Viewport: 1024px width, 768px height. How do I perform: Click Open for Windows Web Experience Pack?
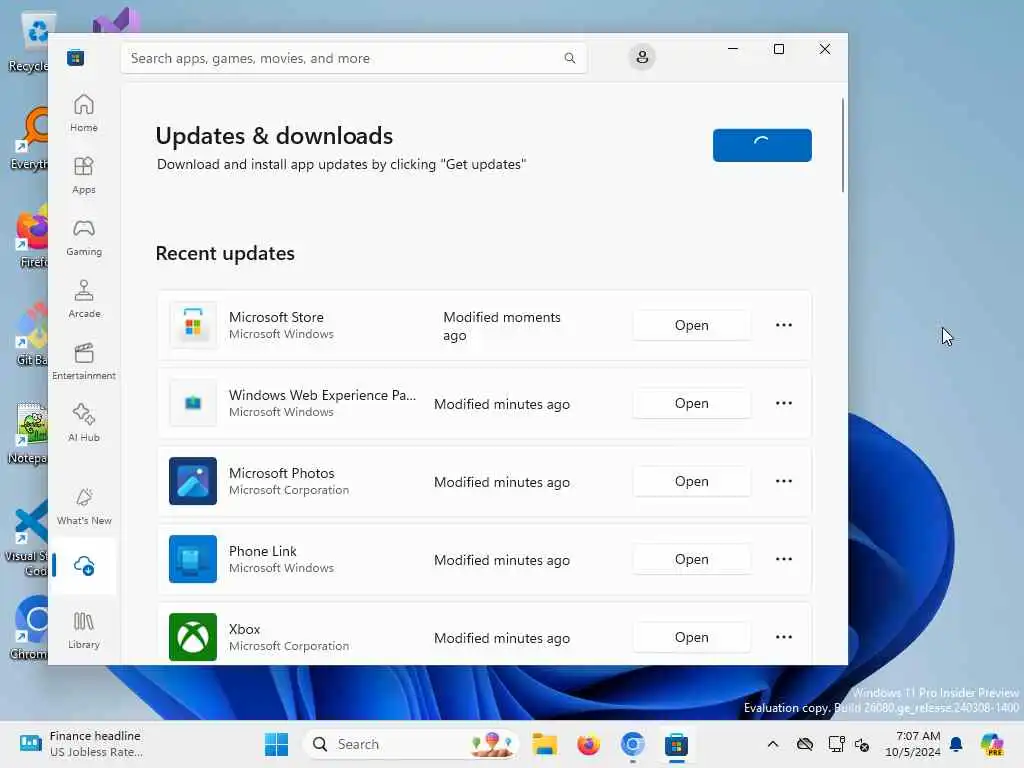(x=692, y=404)
